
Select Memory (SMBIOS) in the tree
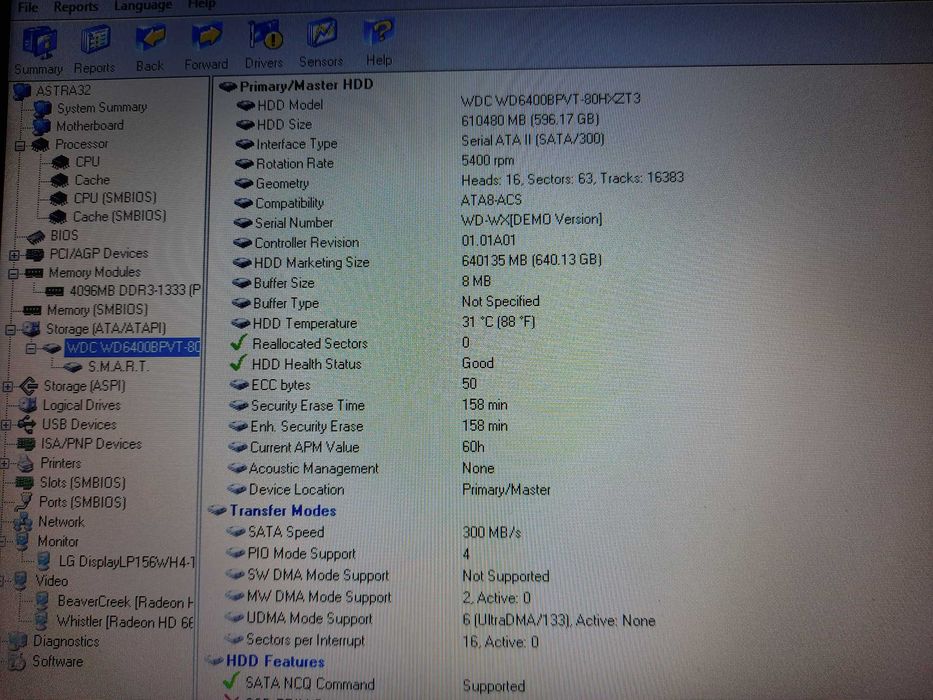pos(97,310)
